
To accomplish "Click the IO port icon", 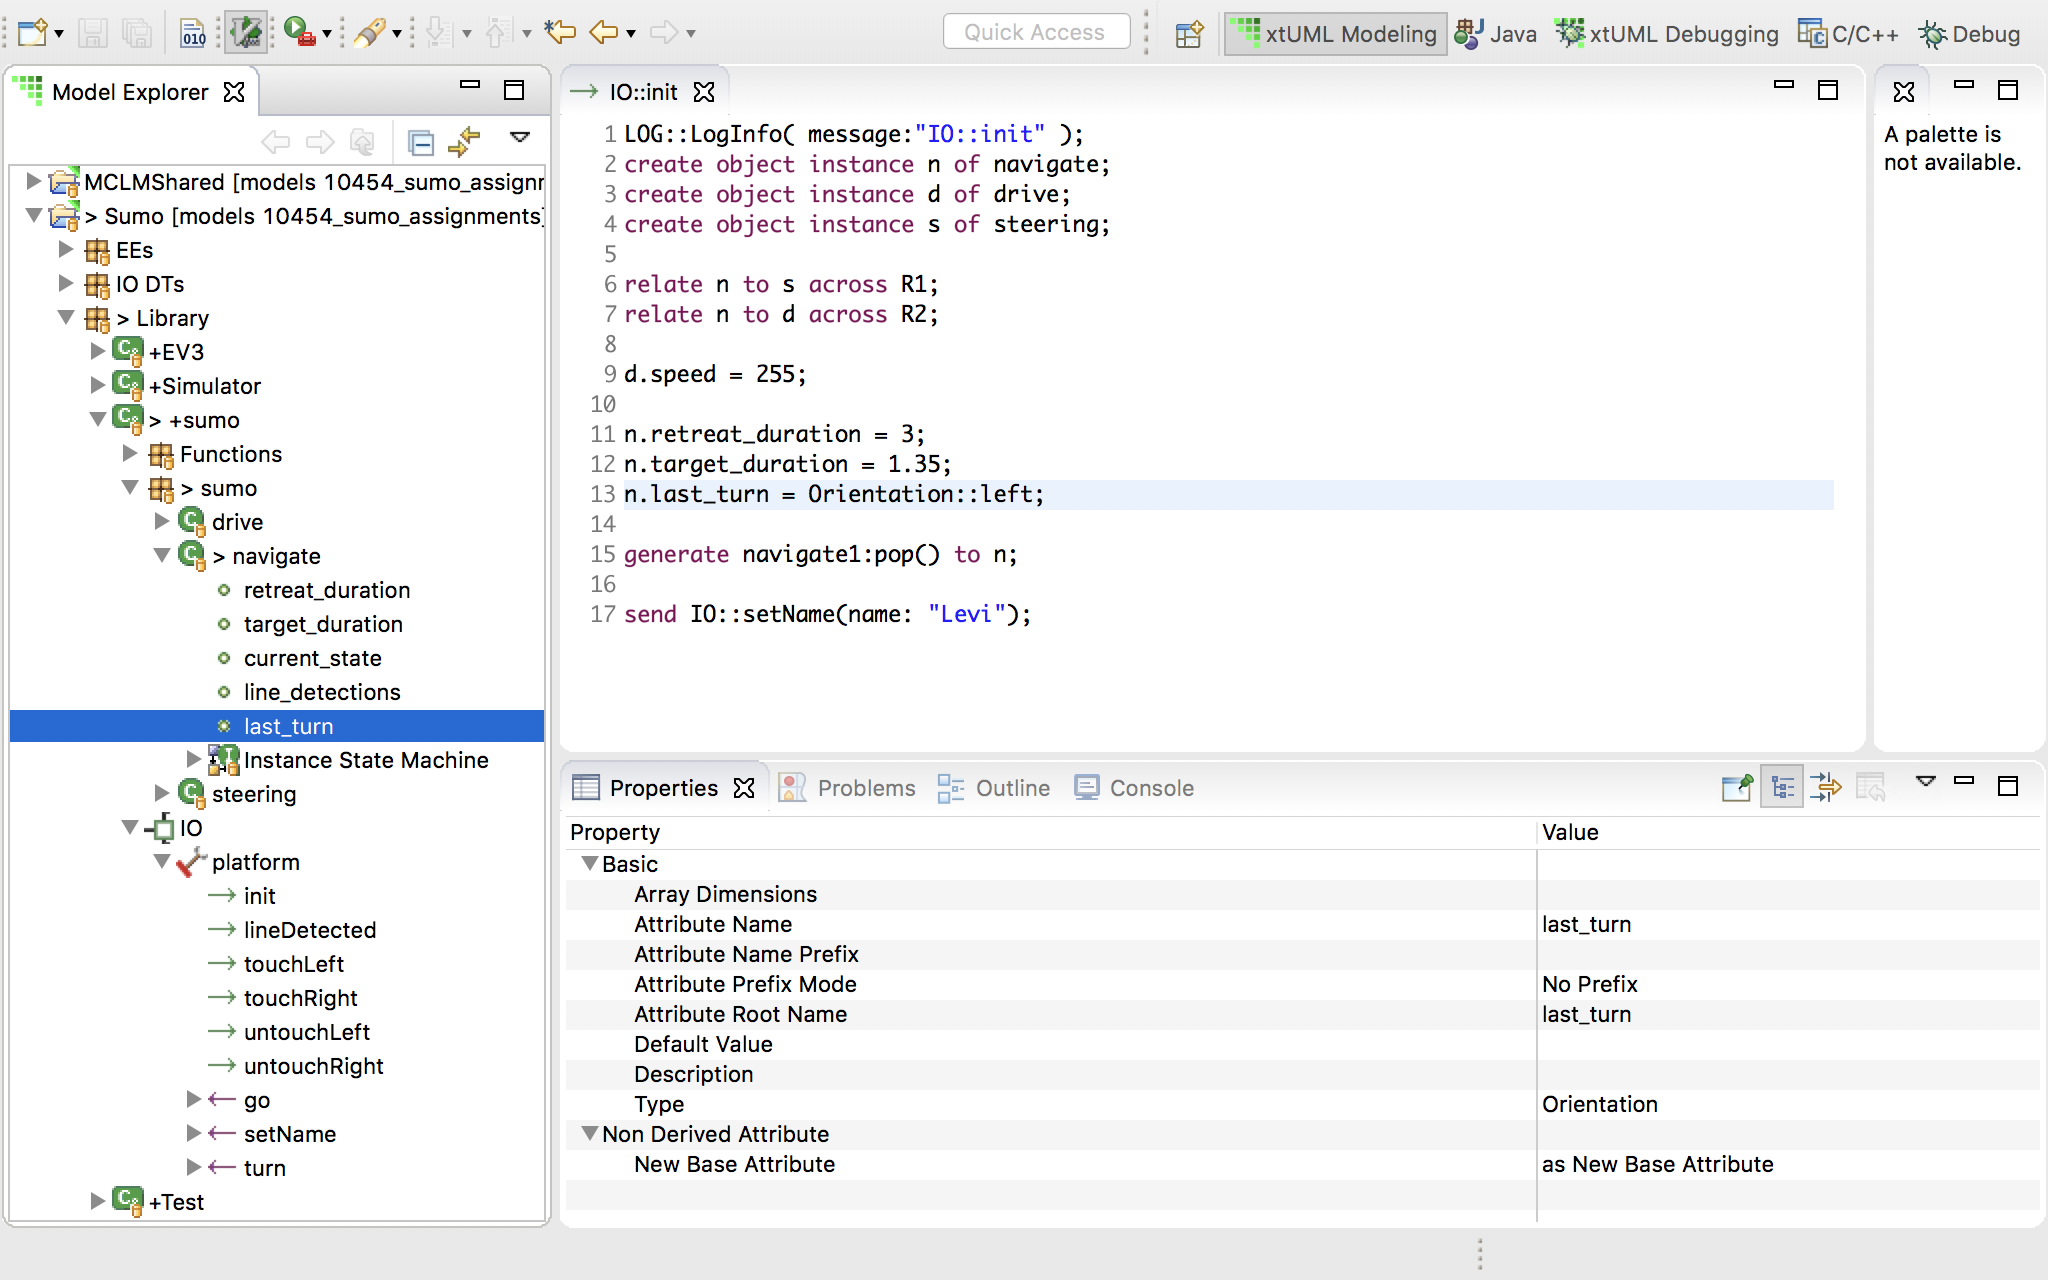I will click(160, 828).
